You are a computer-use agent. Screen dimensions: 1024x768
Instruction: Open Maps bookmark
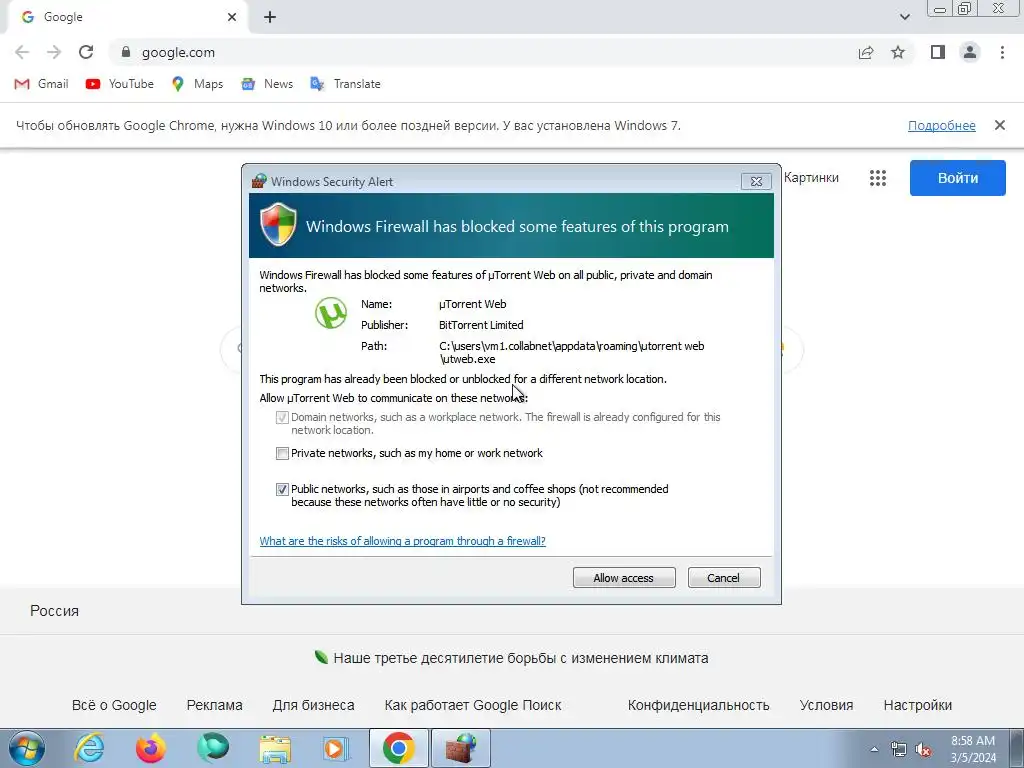pos(197,84)
